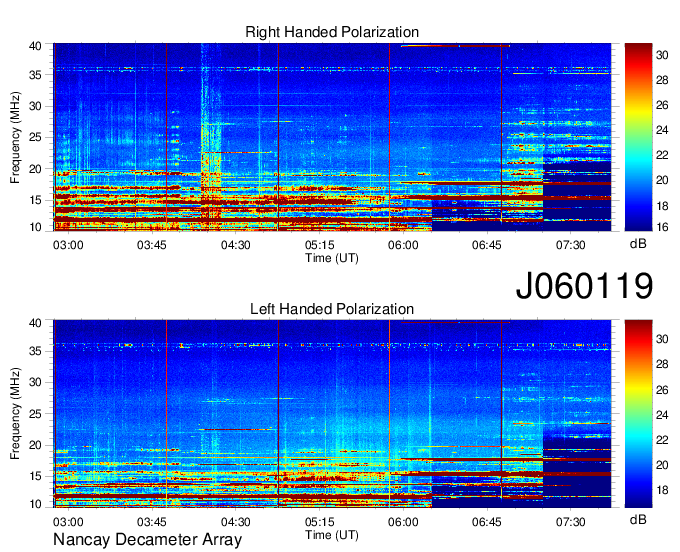Click the Left Handed plot's color scale bar
Screen dimensions: 680x552
pyautogui.click(x=638, y=414)
